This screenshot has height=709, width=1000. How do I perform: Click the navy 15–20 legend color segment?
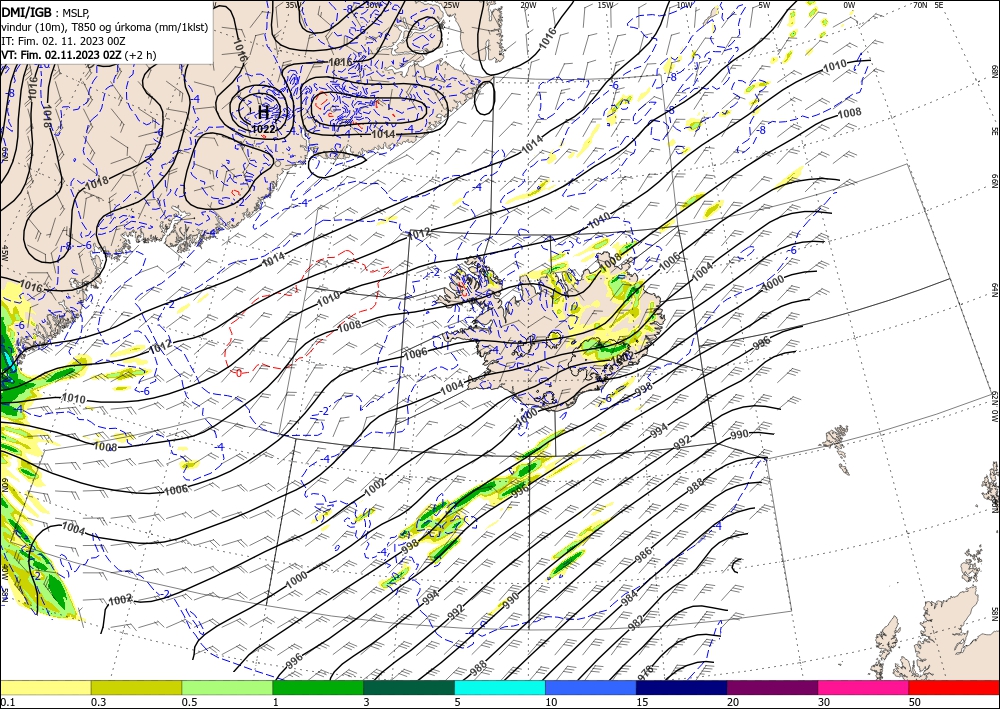click(682, 687)
